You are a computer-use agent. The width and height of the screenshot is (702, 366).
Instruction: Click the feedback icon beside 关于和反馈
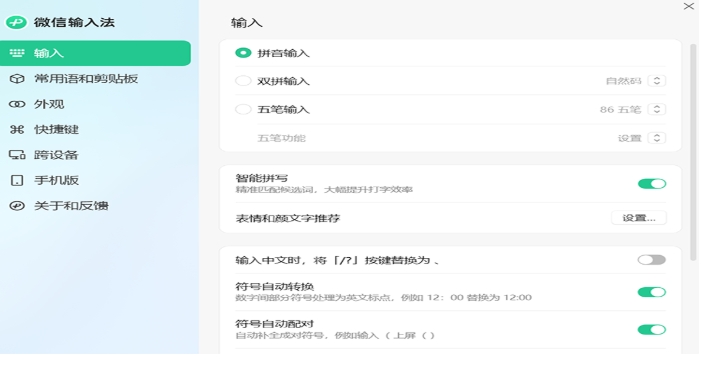point(17,206)
